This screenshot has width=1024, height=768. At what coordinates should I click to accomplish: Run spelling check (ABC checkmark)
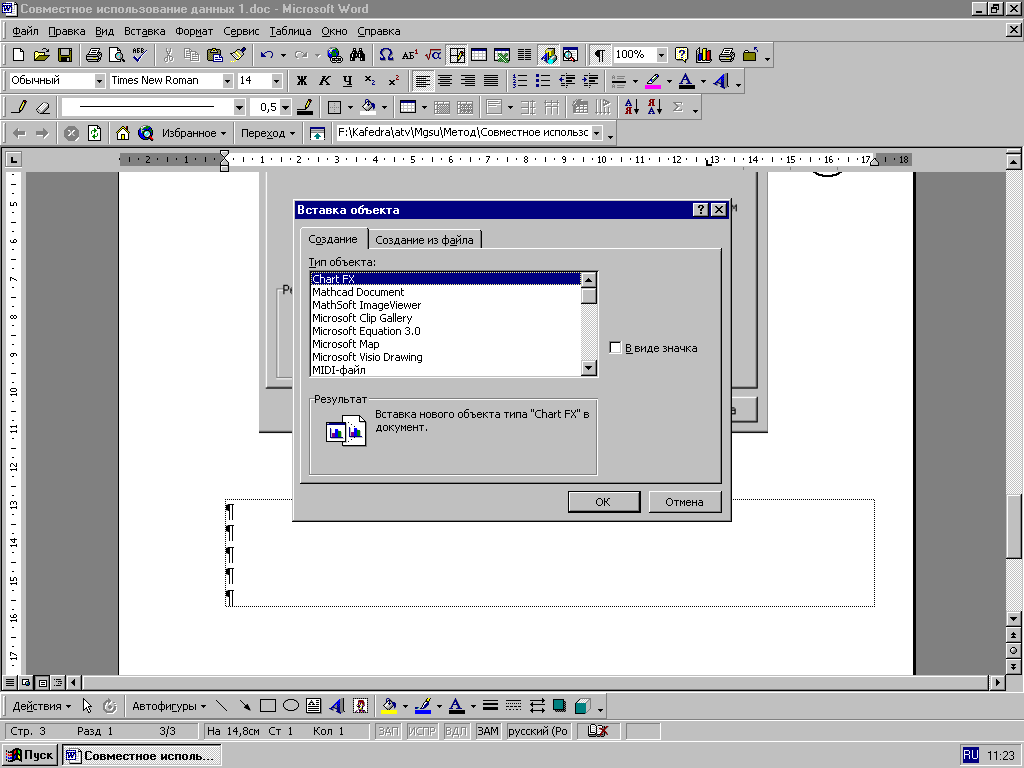point(139,55)
